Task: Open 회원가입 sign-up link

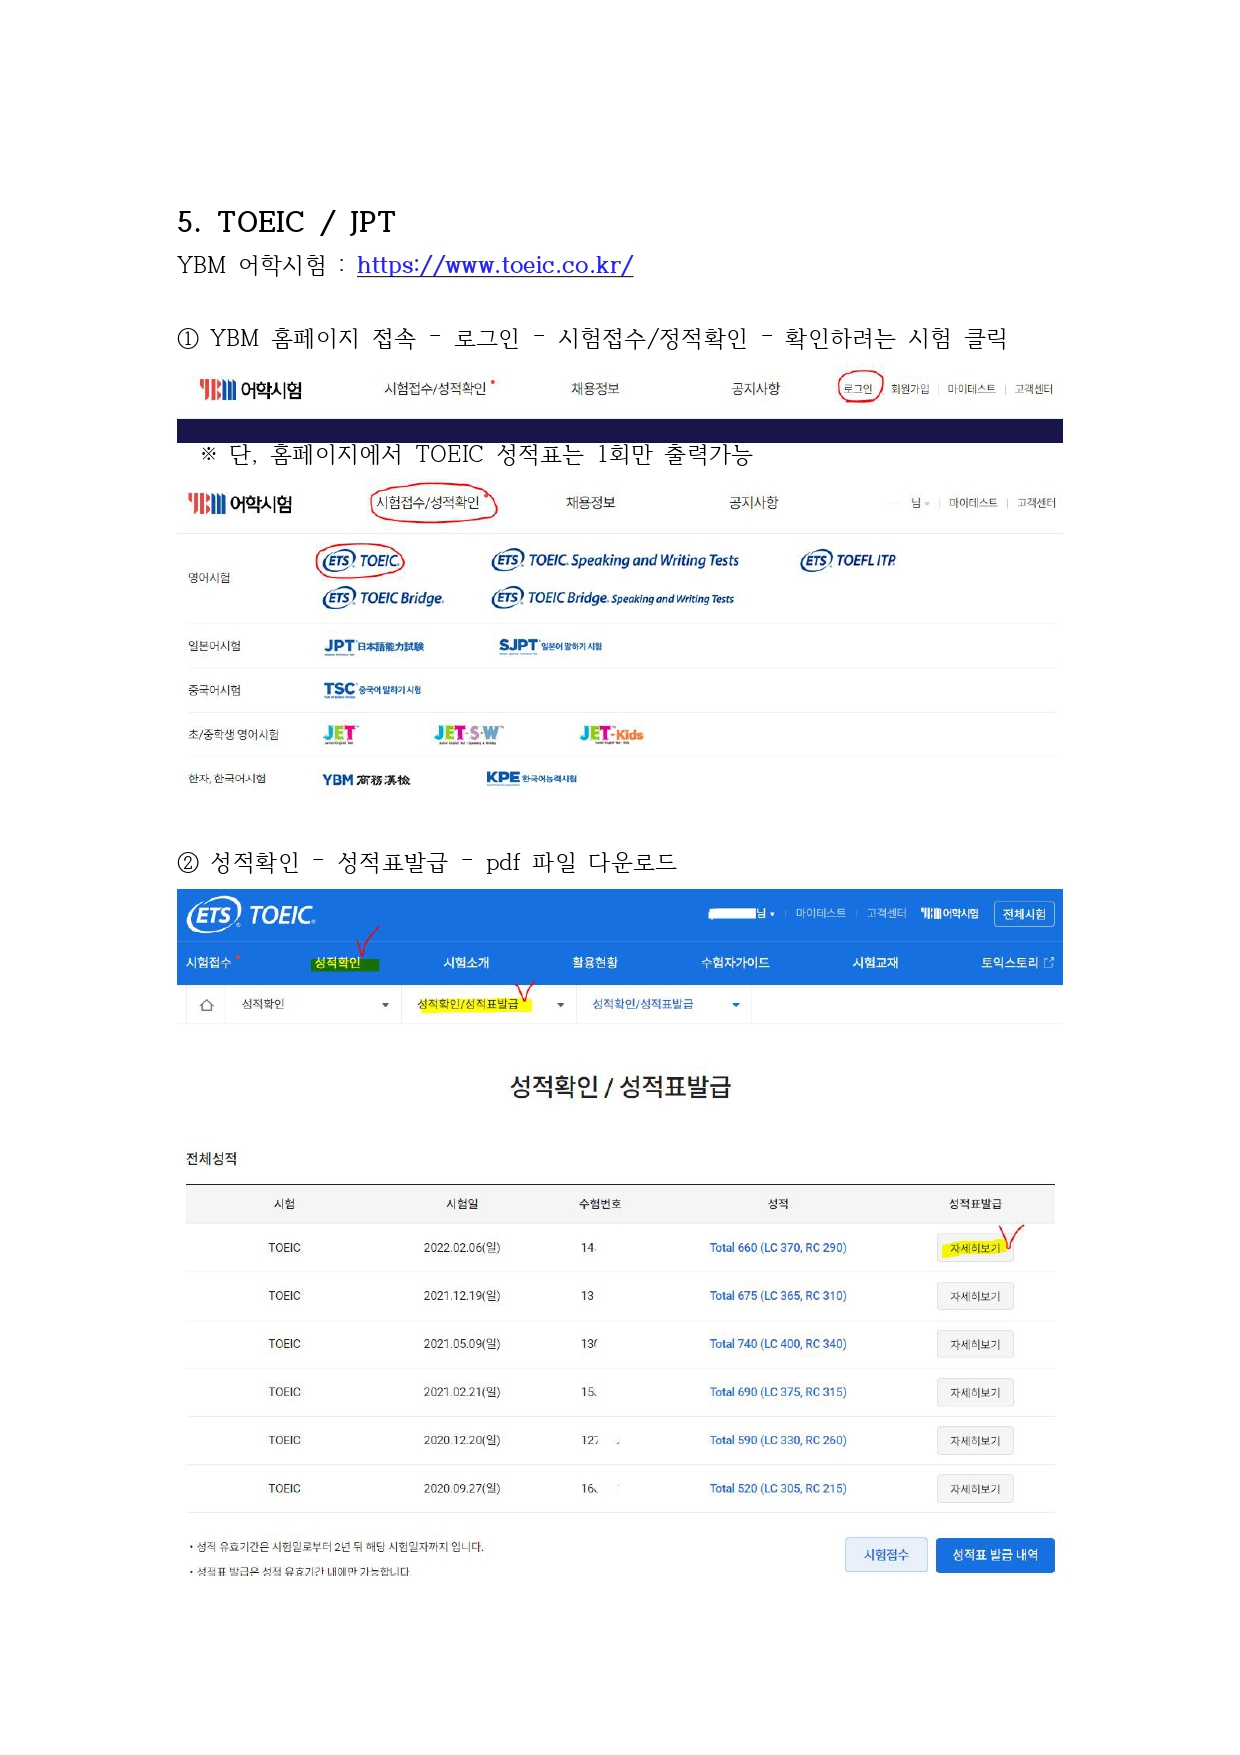Action: click(x=910, y=389)
